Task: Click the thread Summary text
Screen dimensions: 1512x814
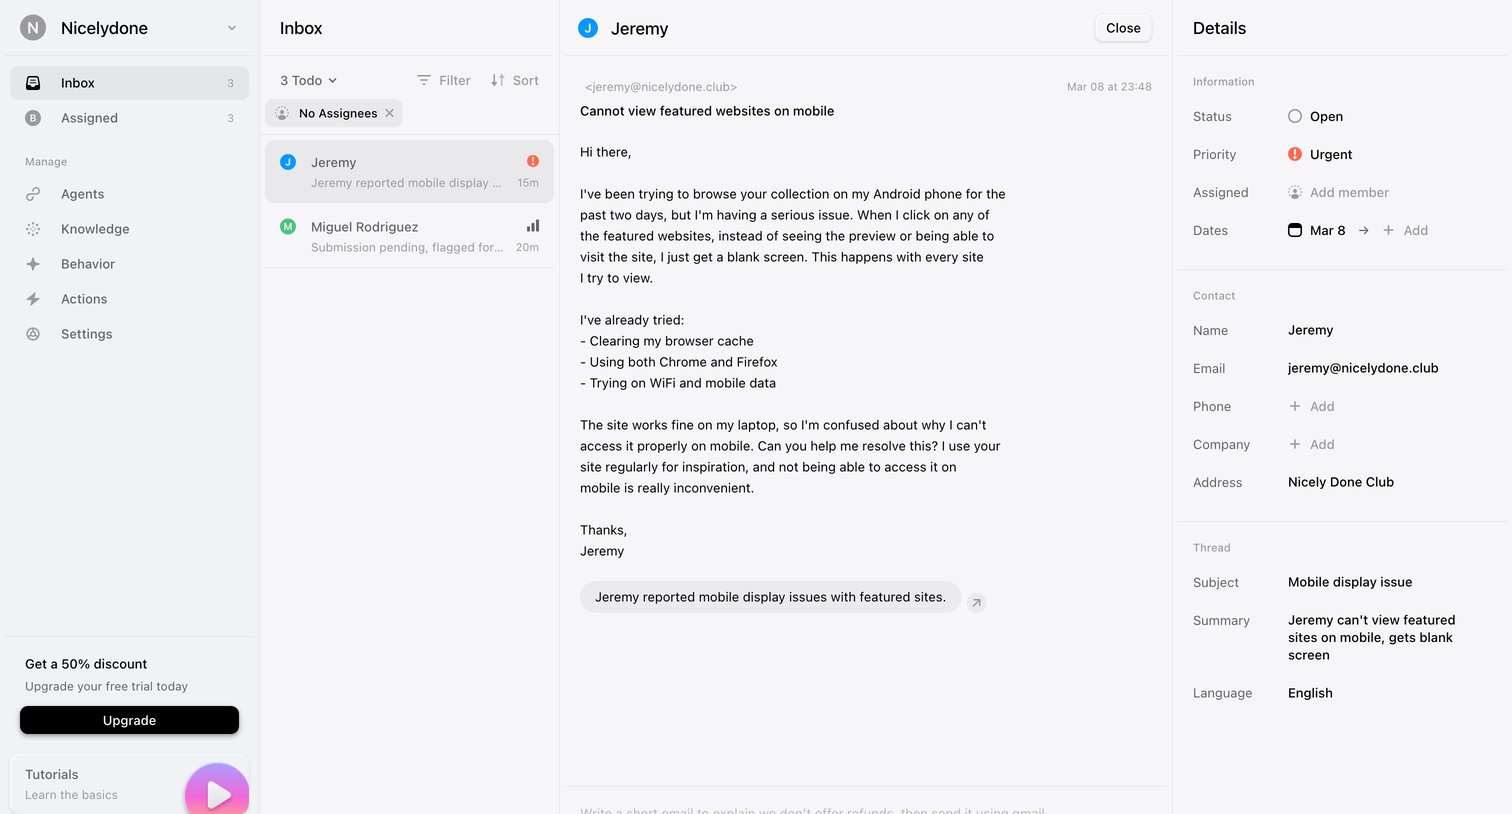Action: [x=1371, y=638]
